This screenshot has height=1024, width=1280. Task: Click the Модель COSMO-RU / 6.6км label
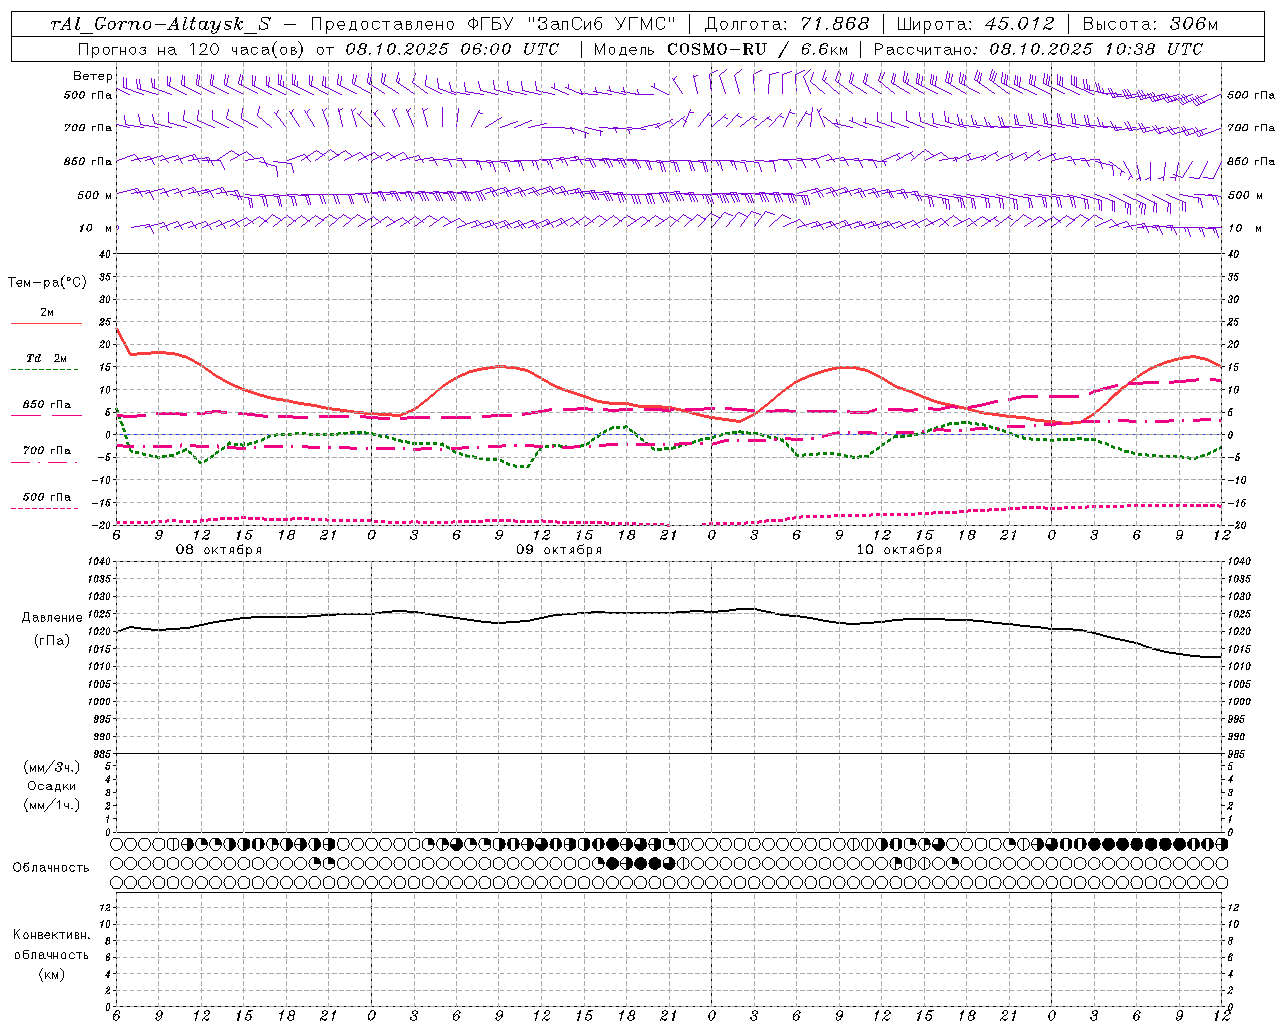720,49
